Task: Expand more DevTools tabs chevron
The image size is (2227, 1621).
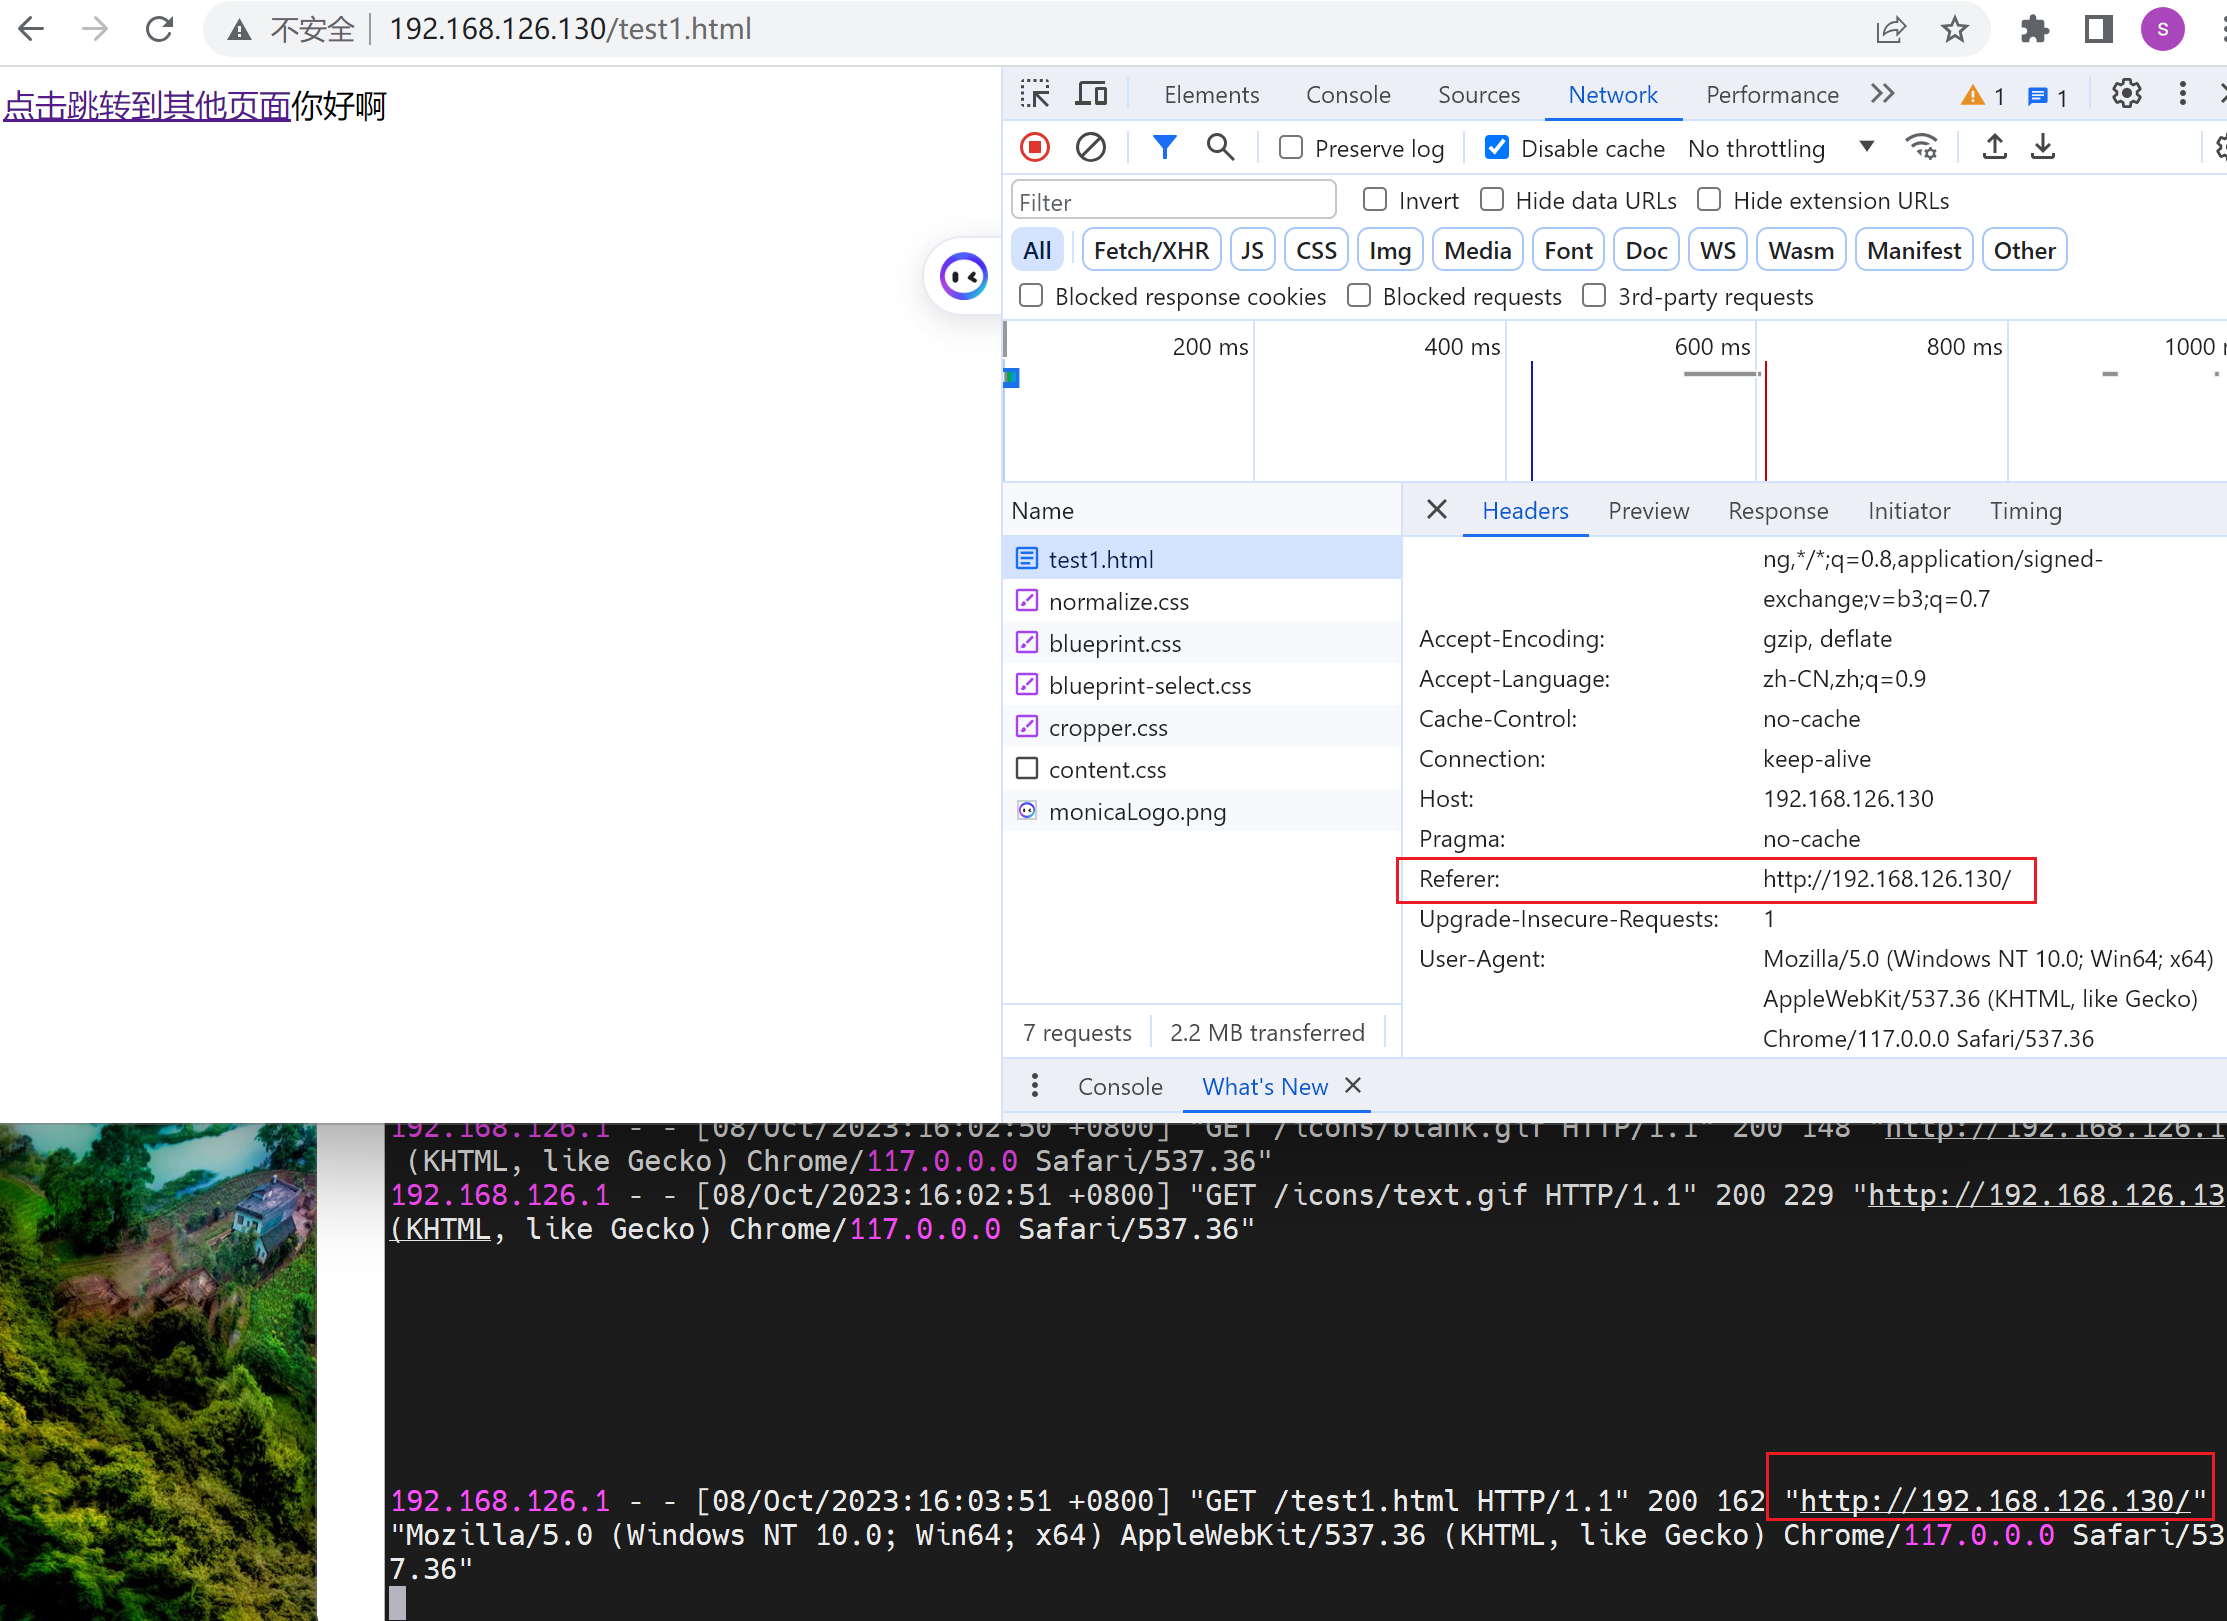Action: tap(1882, 94)
